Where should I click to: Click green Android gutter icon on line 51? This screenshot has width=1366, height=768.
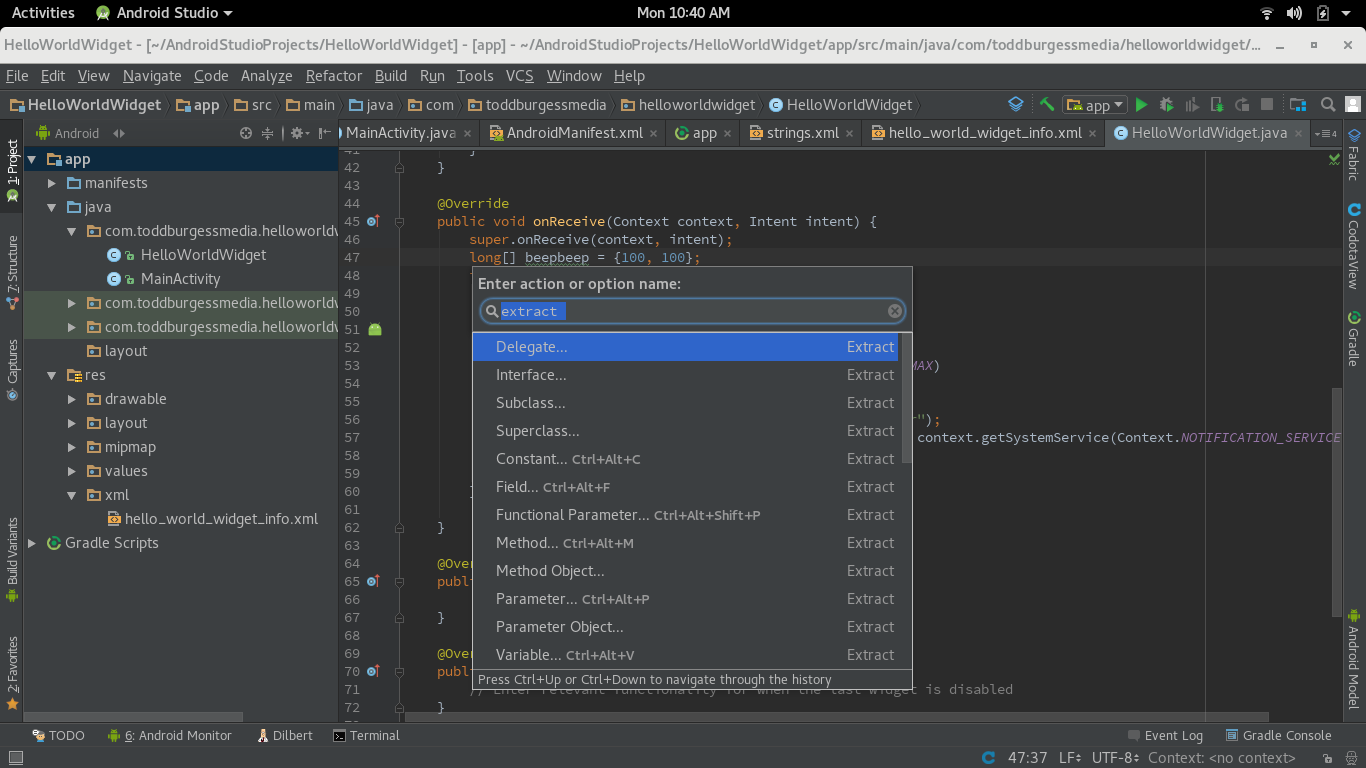pyautogui.click(x=375, y=329)
